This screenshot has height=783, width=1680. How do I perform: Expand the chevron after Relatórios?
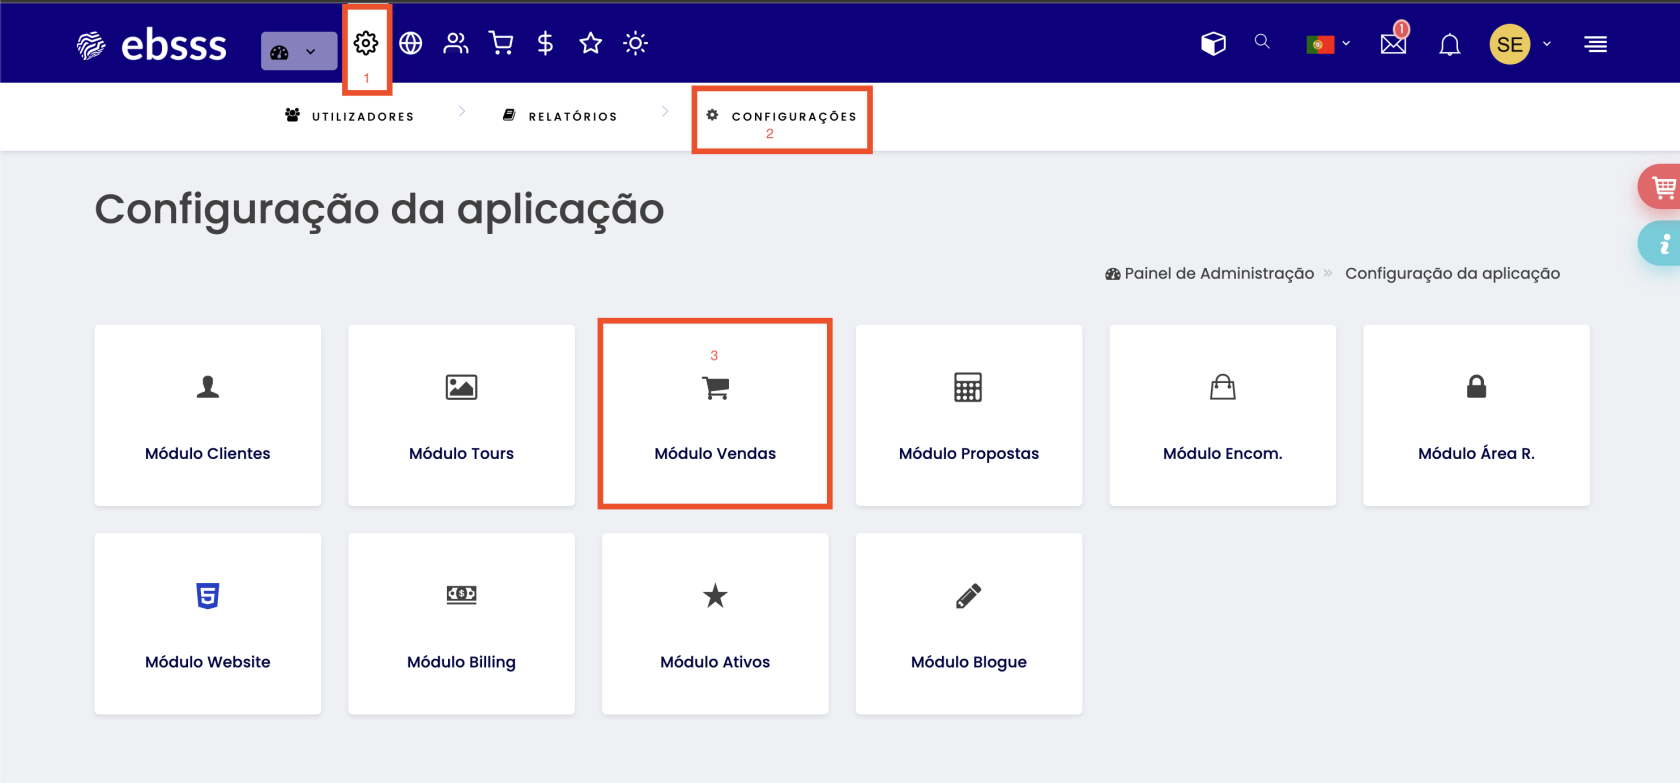coord(665,112)
